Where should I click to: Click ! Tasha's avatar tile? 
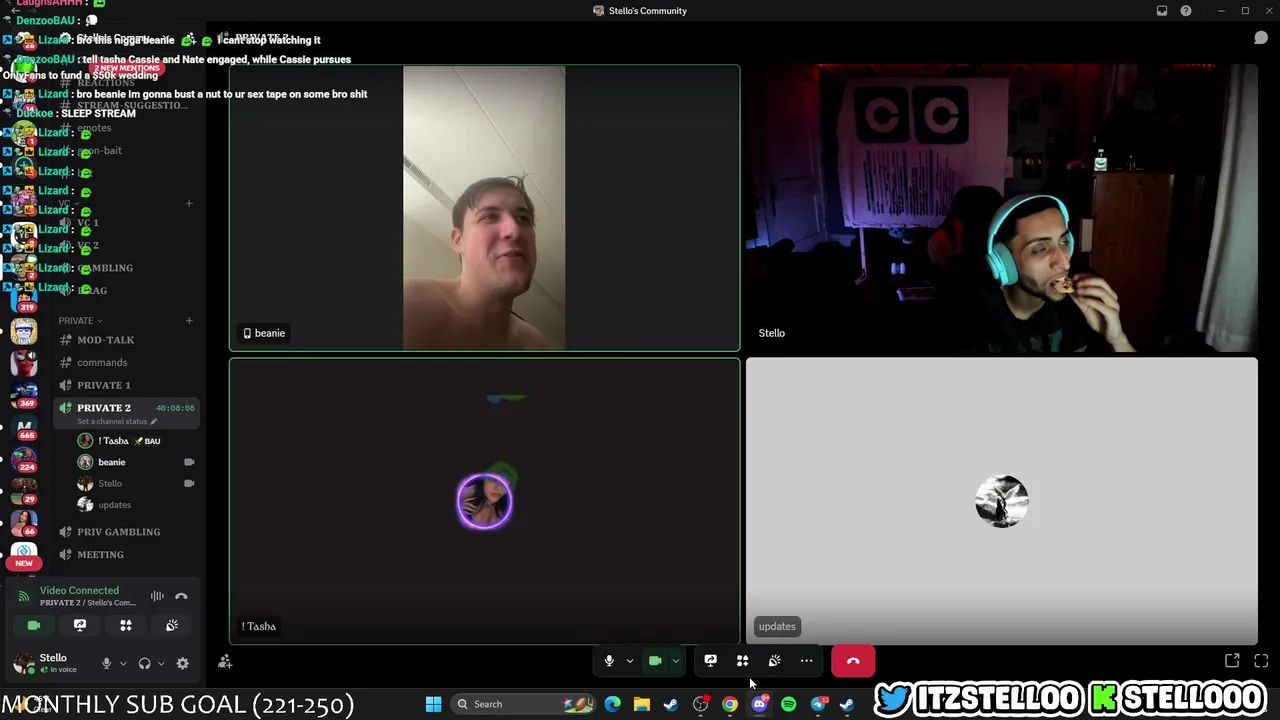coord(485,501)
